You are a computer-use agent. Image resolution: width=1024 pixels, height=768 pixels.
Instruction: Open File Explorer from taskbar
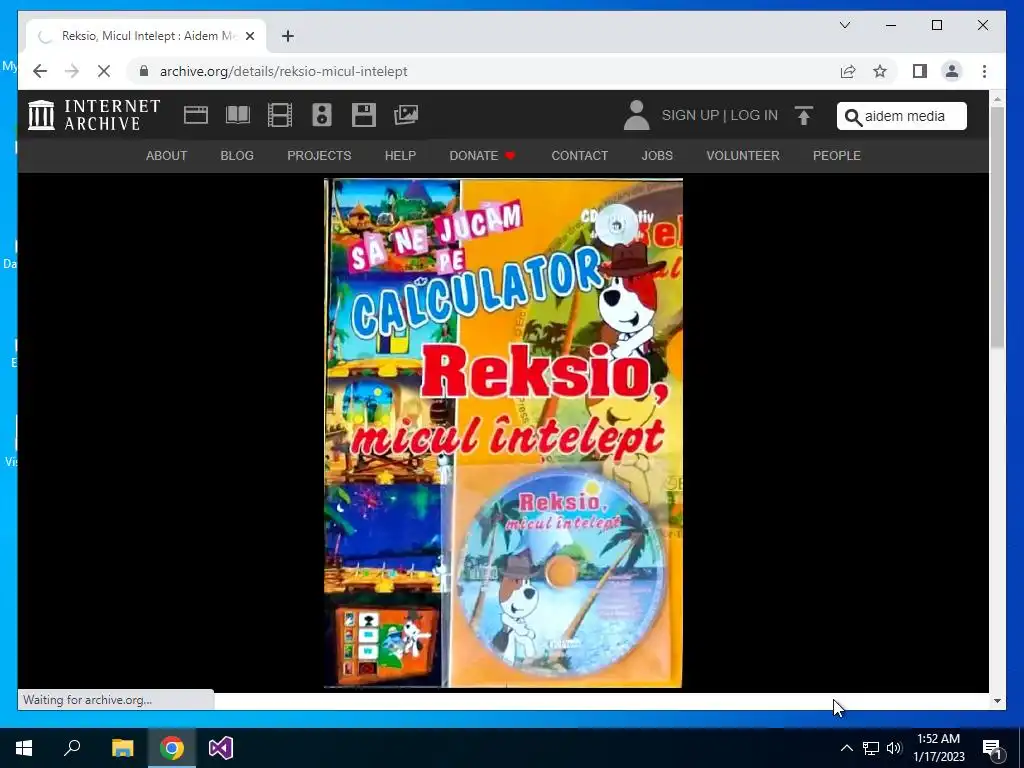[x=122, y=748]
